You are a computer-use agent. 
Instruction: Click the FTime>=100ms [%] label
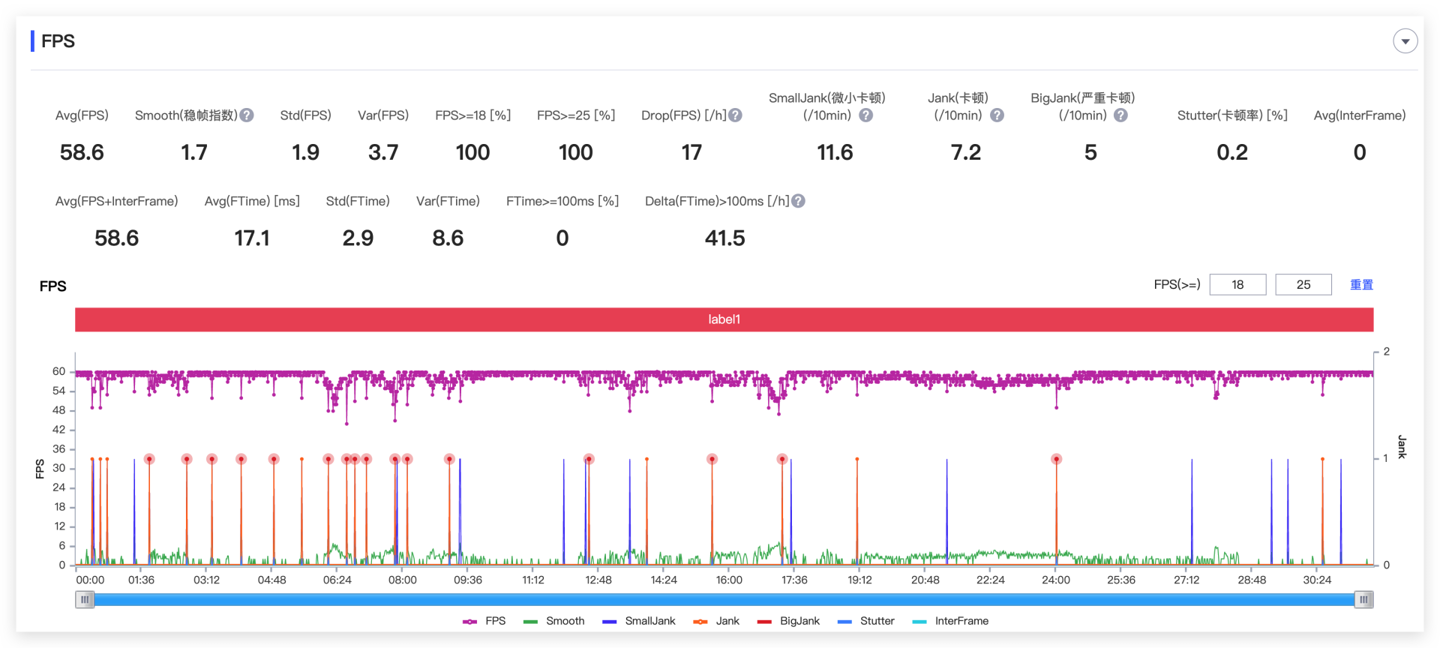[563, 201]
